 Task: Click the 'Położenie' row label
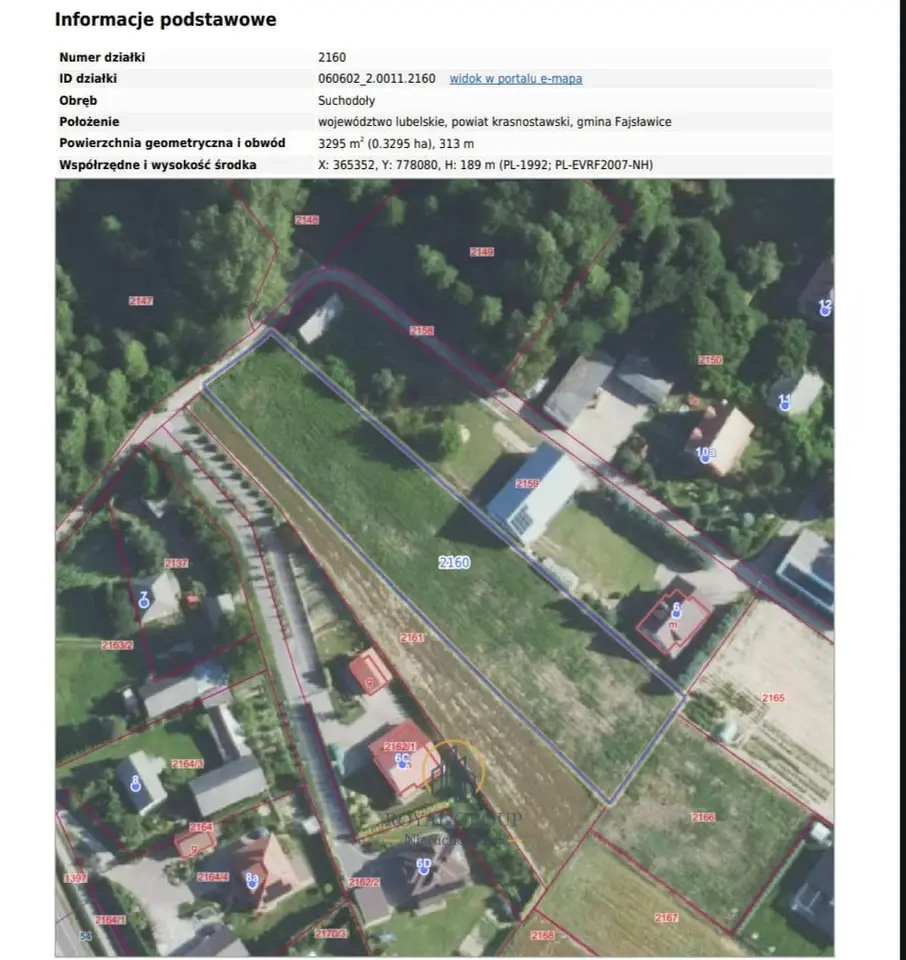pyautogui.click(x=89, y=122)
